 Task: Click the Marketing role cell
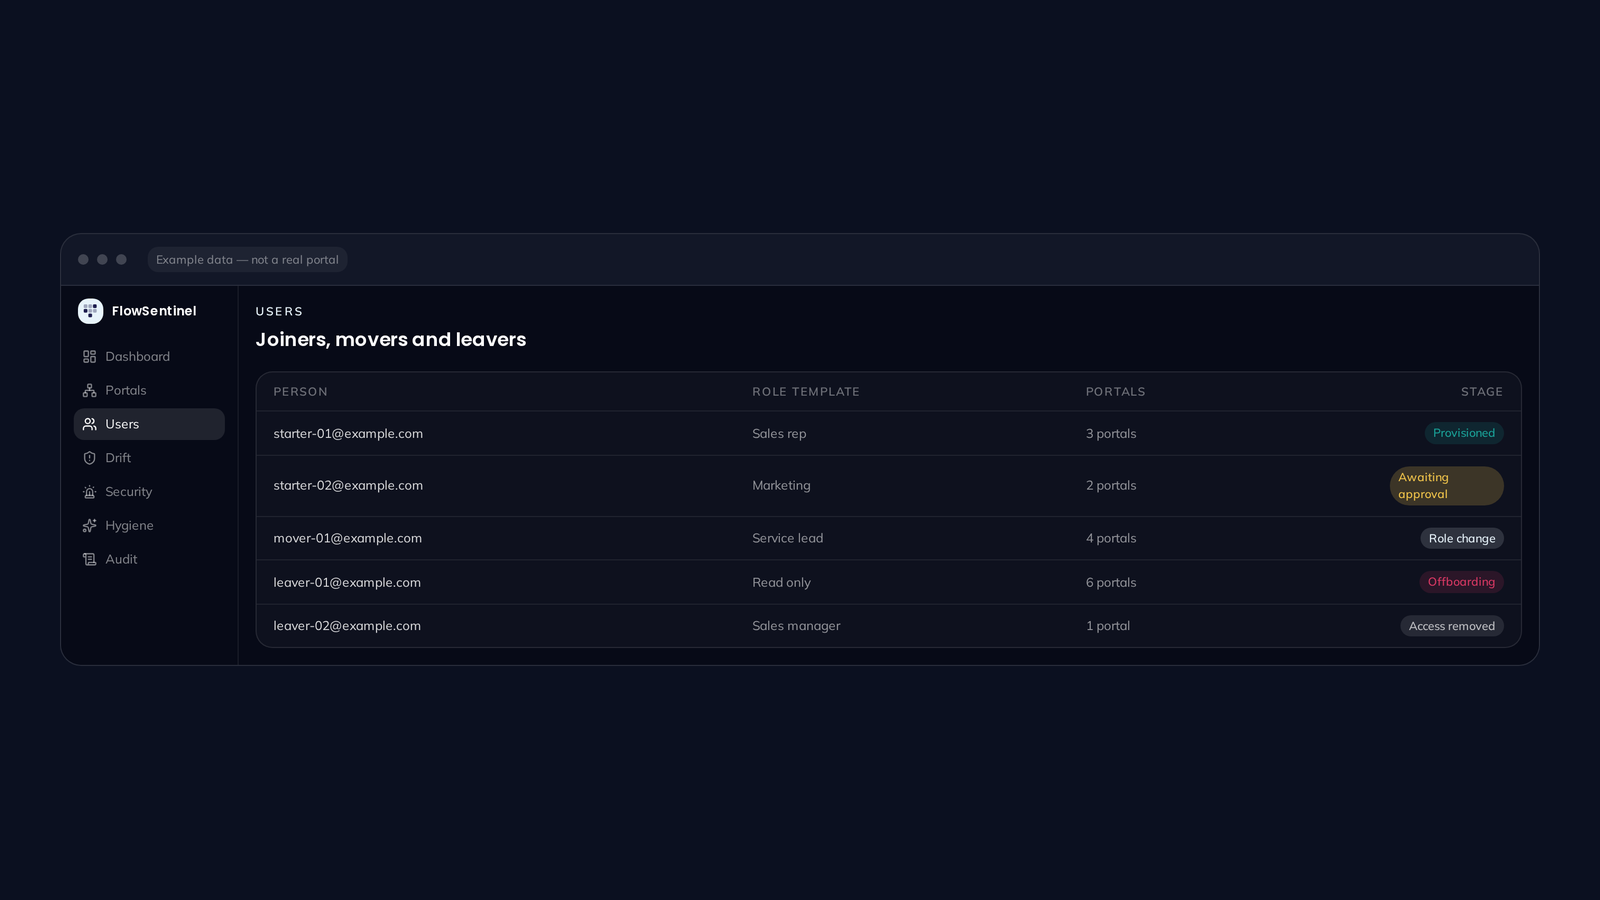coord(781,486)
